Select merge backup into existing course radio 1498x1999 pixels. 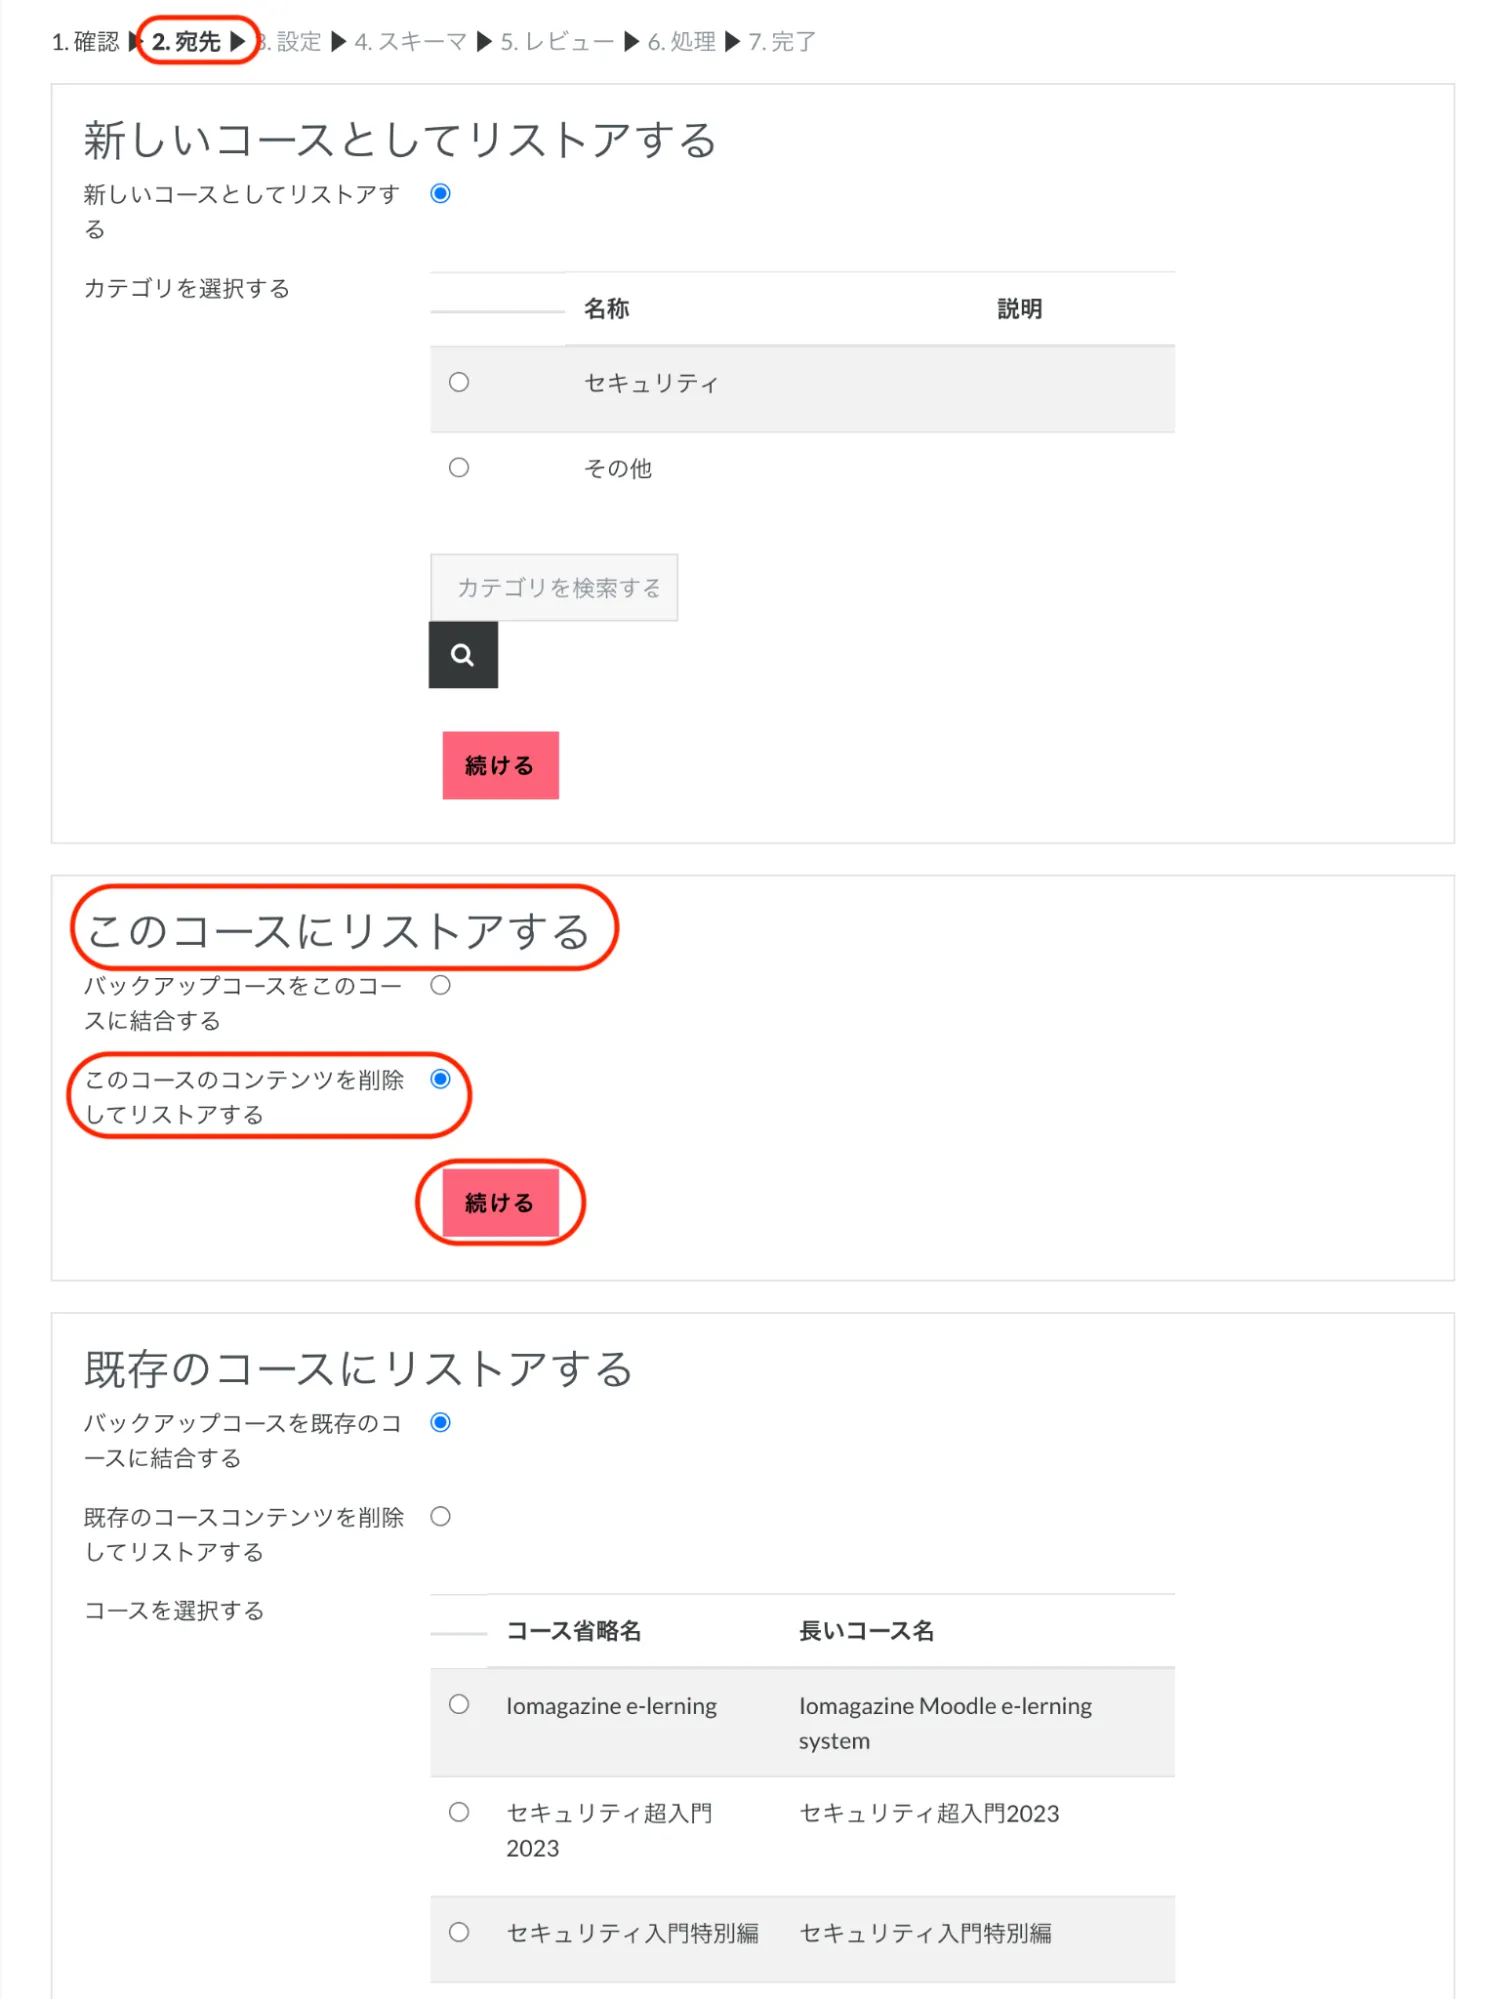(x=440, y=1422)
